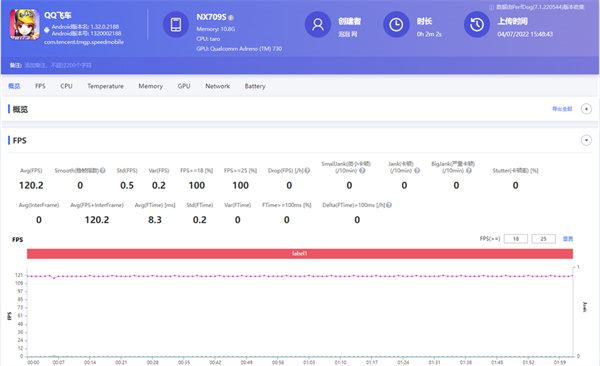The height and width of the screenshot is (366, 600).
Task: Collapse the FPS section with arrow
Action: click(x=586, y=141)
